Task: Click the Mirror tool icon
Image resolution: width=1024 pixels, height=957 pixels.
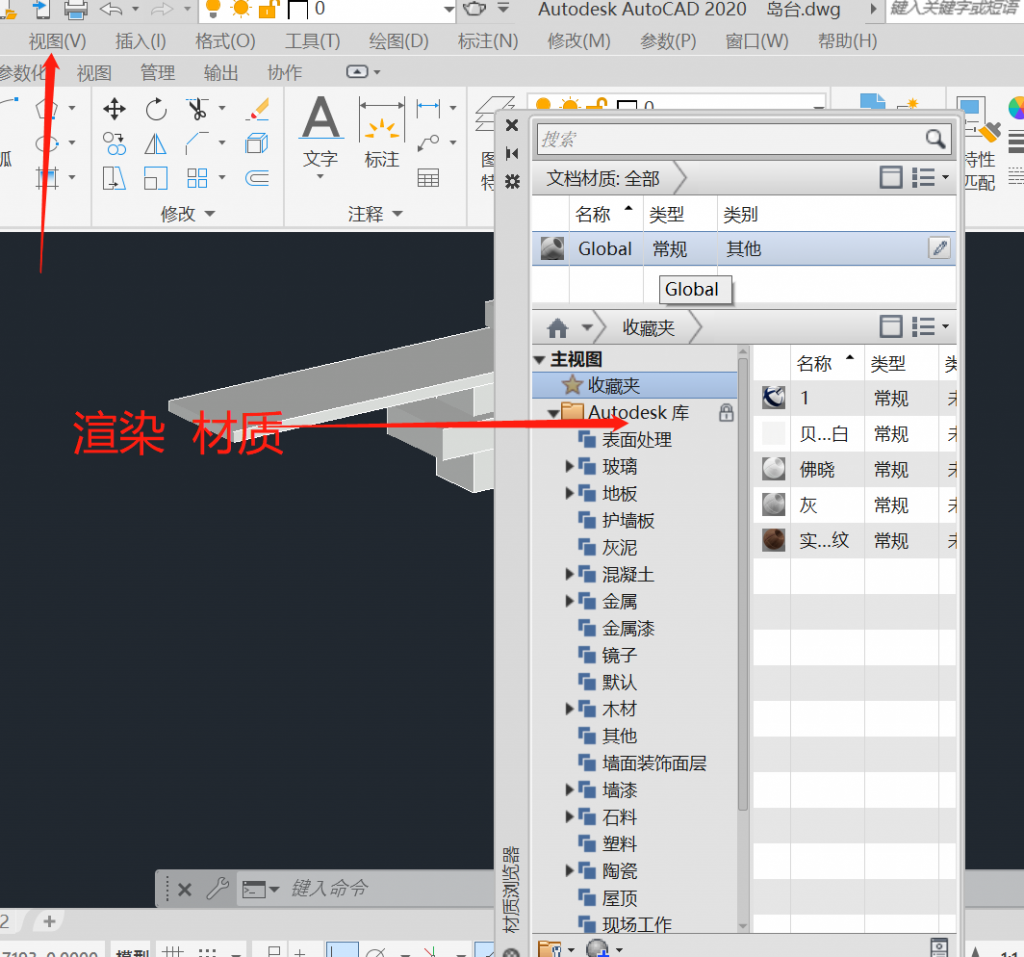Action: [x=156, y=144]
